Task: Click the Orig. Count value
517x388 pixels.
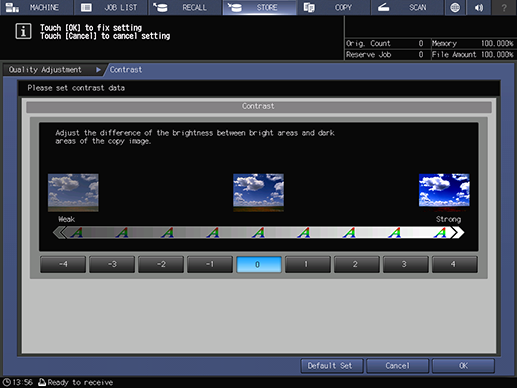Action: coord(421,43)
